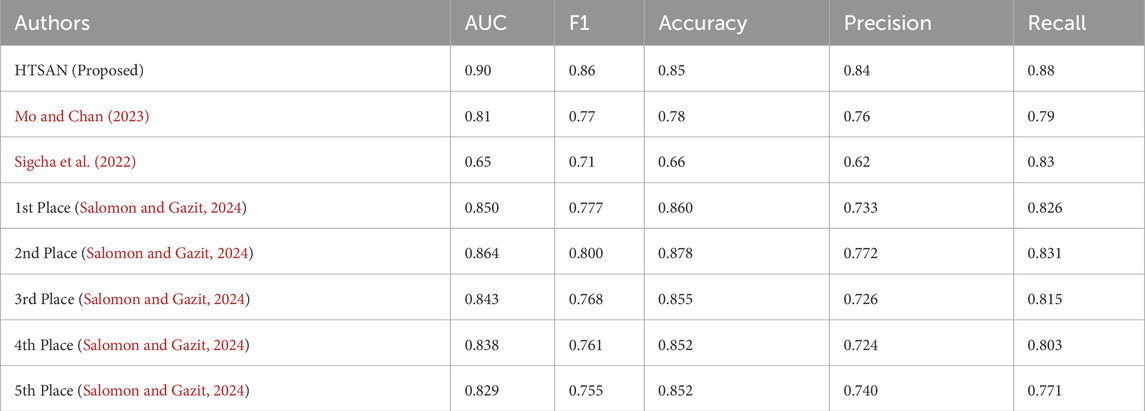Click the HTSAN AUC value 0.90
Viewport: 1145px width, 411px height.
pyautogui.click(x=477, y=72)
